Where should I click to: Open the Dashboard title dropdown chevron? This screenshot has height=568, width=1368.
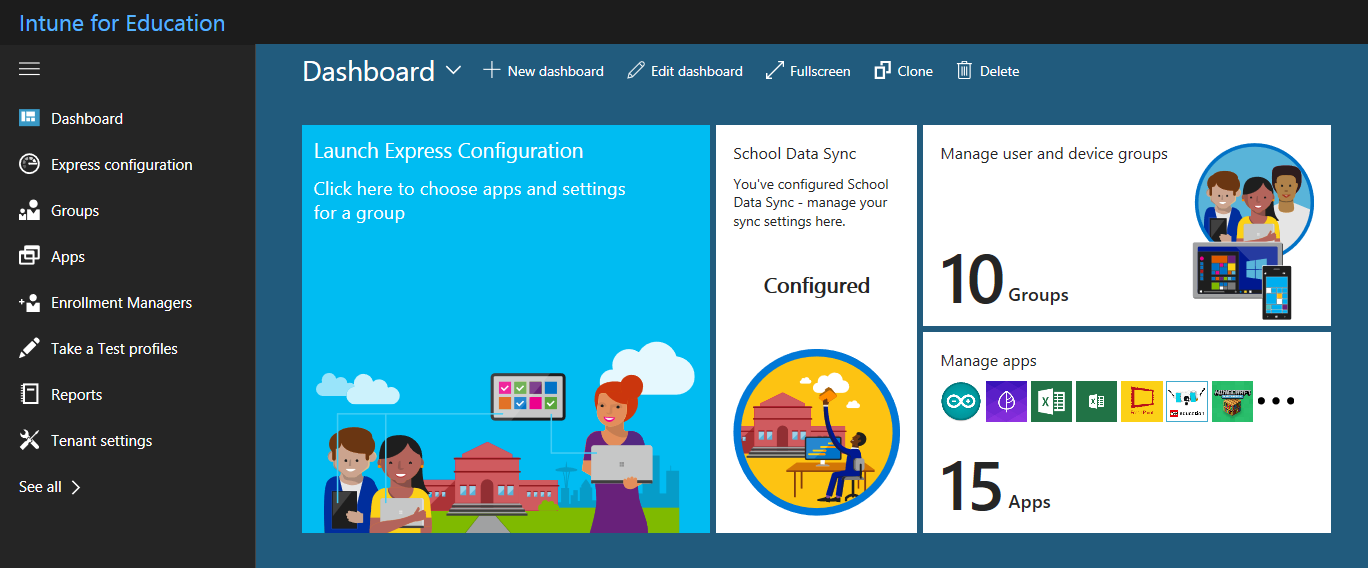click(x=453, y=70)
